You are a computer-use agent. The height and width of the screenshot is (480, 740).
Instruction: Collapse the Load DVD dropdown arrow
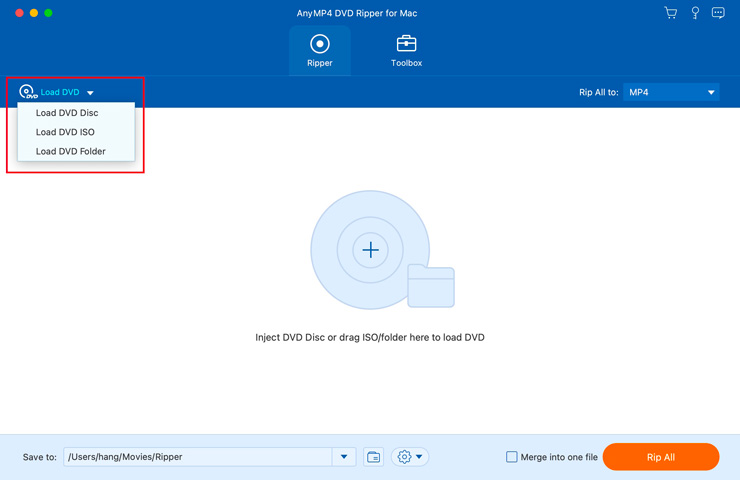(x=90, y=93)
